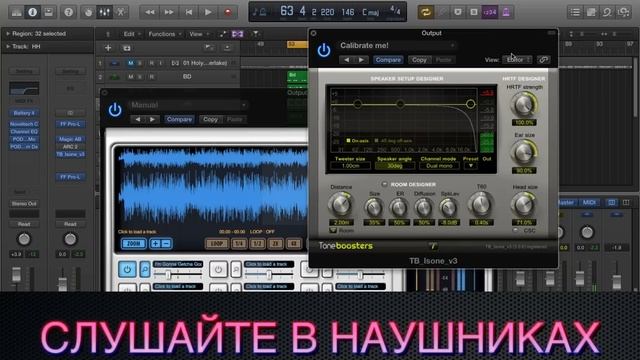This screenshot has width=640, height=360.
Task: Bypass TB_Isone plugin with power button
Action: [324, 51]
